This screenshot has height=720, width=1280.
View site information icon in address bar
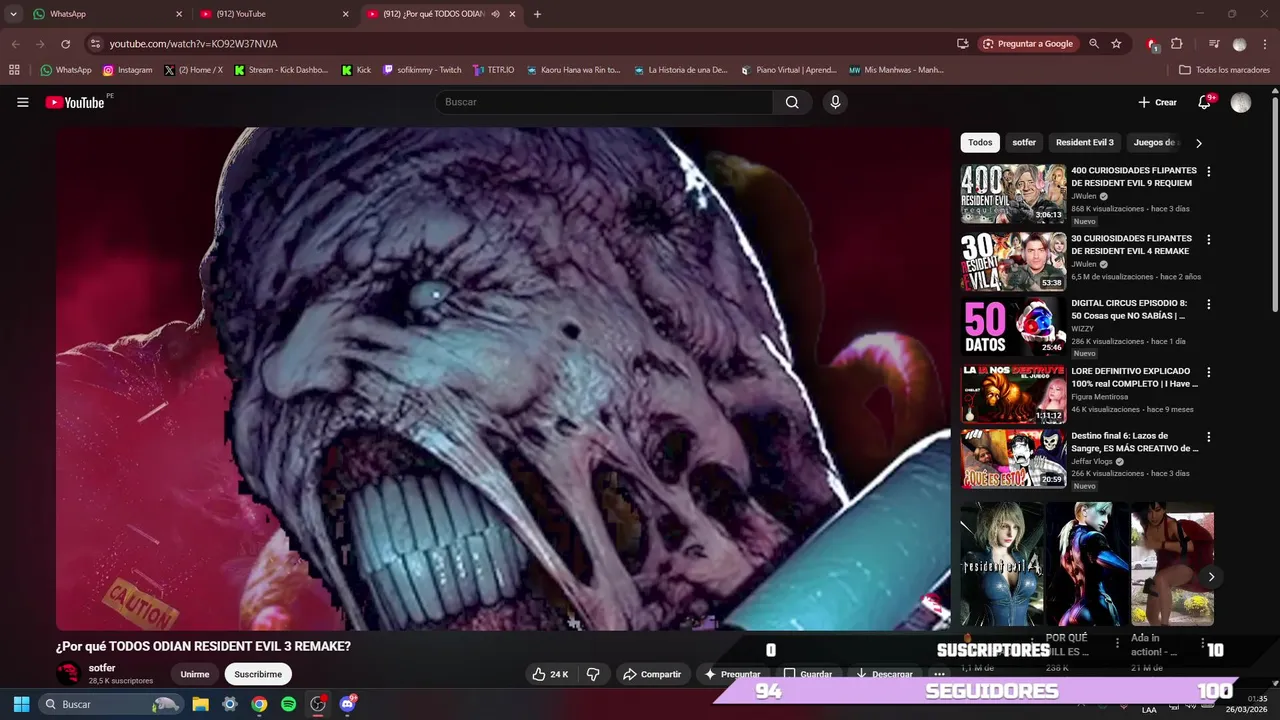coord(95,44)
